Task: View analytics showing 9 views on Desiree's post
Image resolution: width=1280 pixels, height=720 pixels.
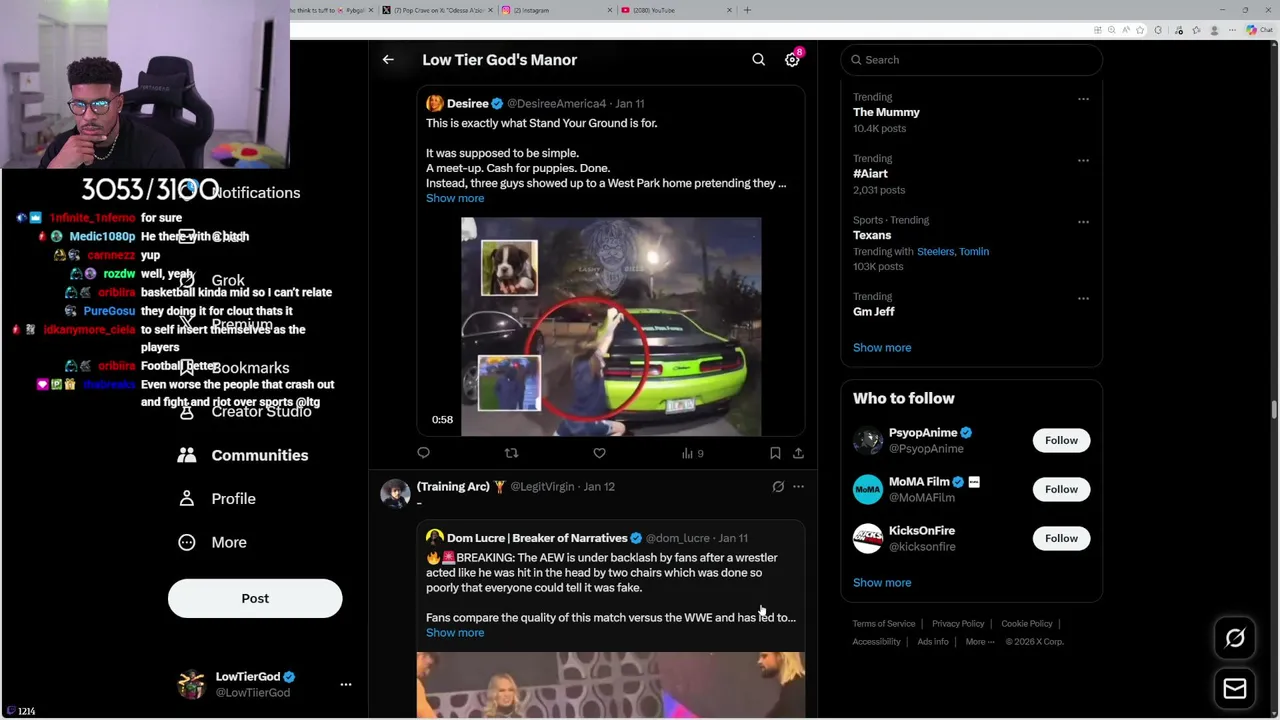Action: (x=692, y=453)
